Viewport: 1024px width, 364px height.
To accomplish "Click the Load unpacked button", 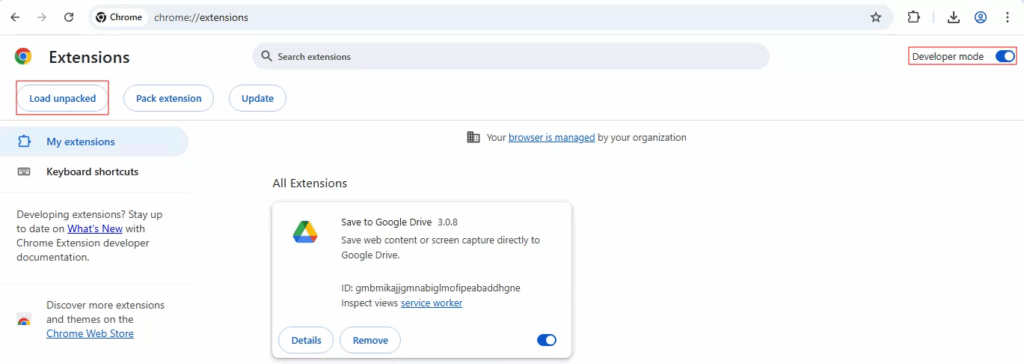I will coord(63,99).
